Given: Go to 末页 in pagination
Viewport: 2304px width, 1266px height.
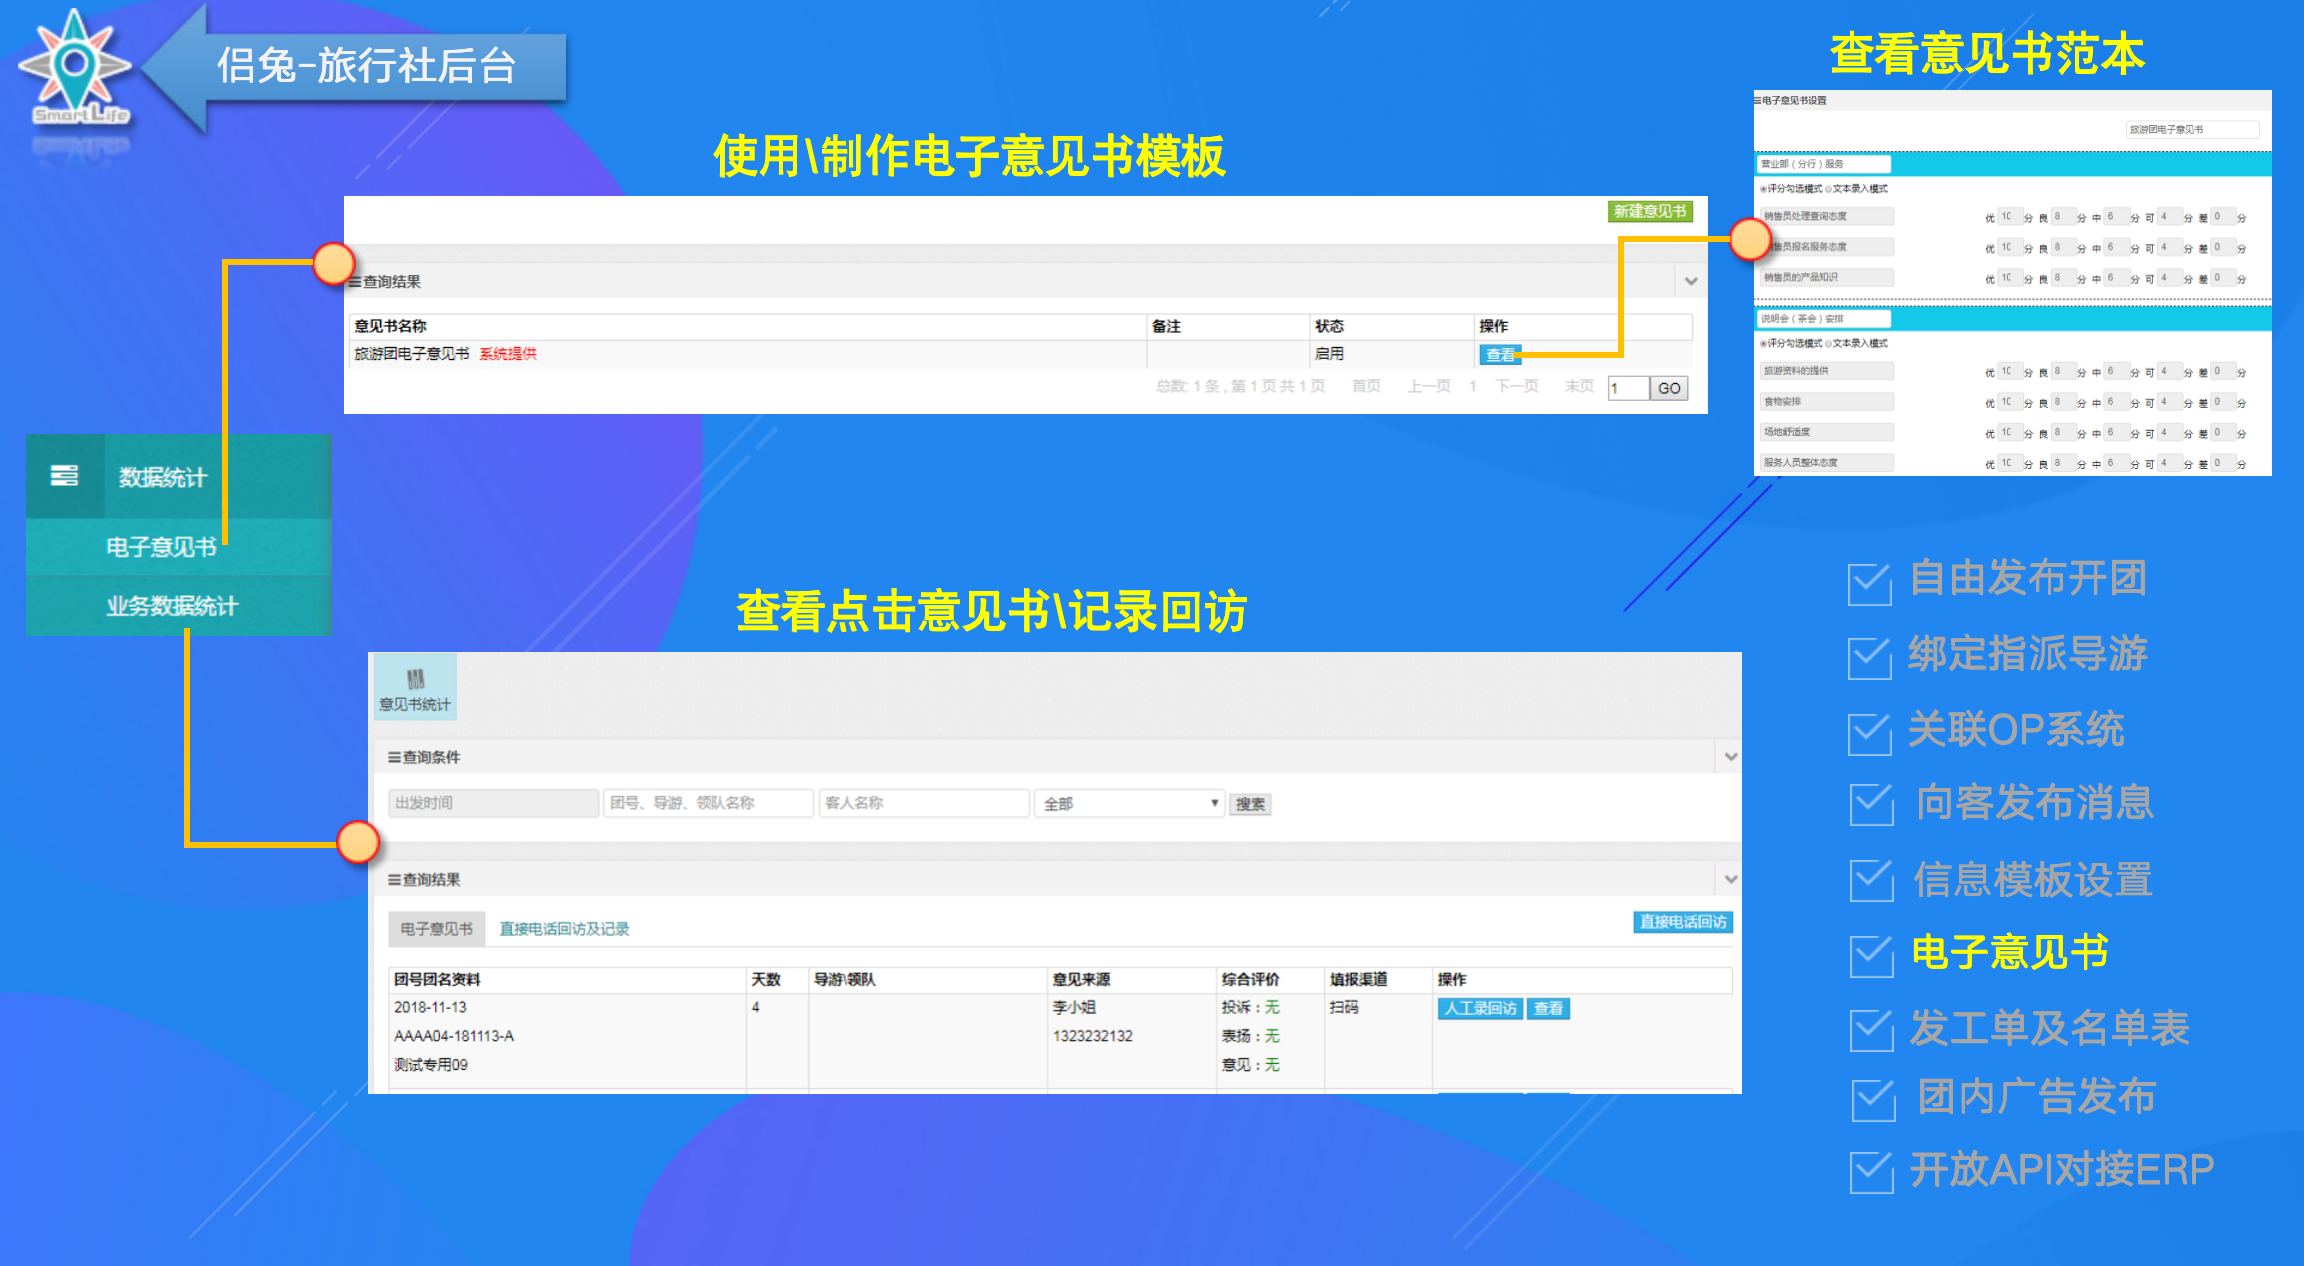Looking at the screenshot, I should coord(1579,386).
